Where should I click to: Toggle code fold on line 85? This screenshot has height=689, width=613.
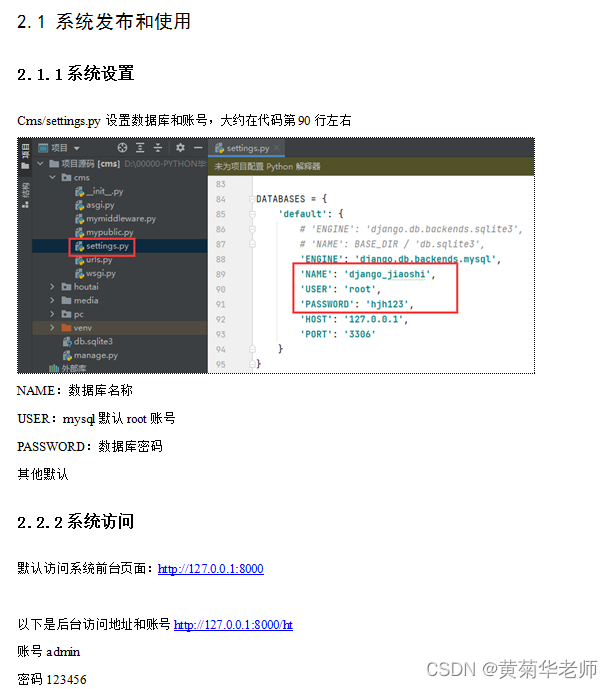[x=252, y=214]
